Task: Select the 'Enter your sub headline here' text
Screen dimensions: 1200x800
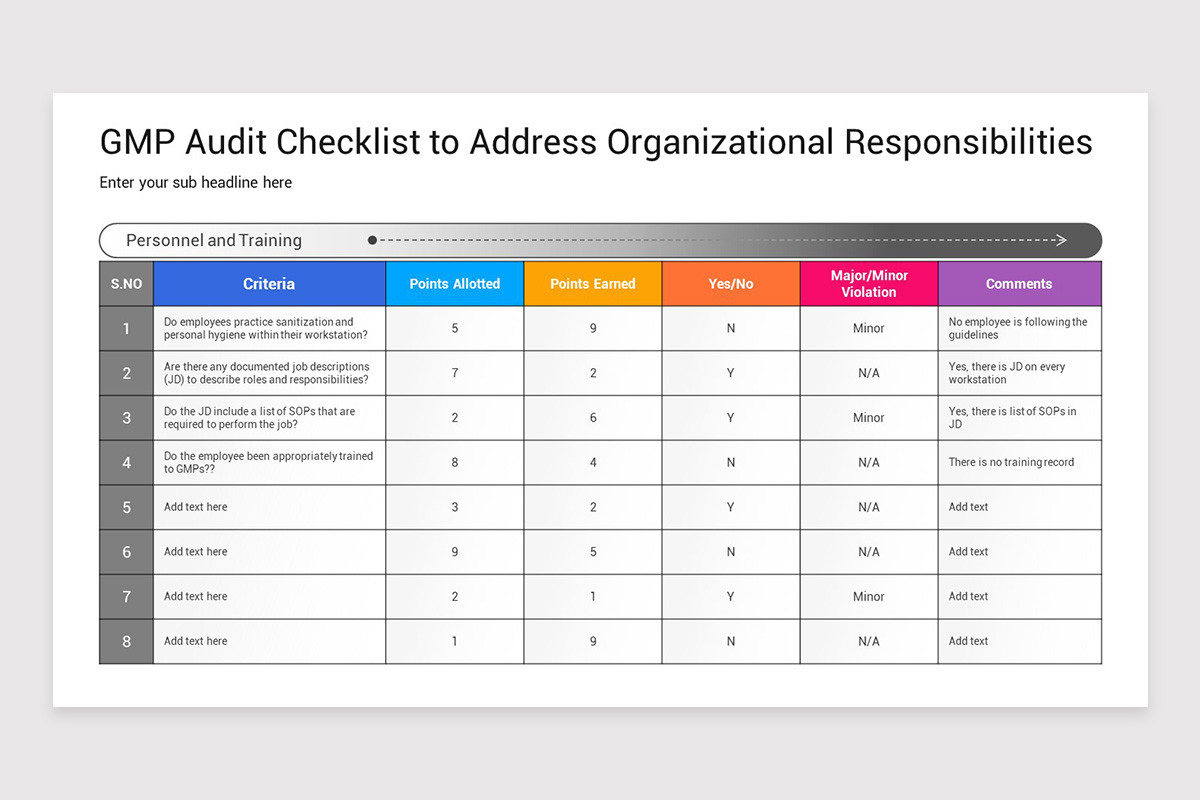Action: pos(196,182)
